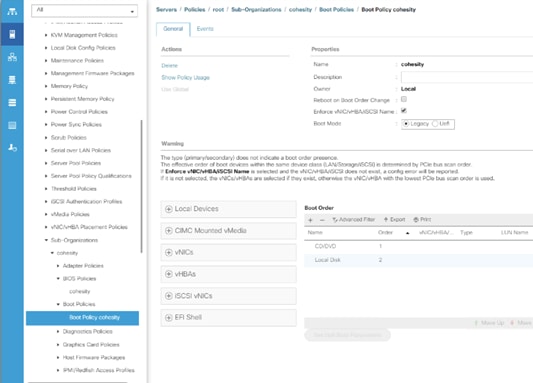533x383 pixels.
Task: Select the CD/DVD boot order row
Action: coord(418,246)
